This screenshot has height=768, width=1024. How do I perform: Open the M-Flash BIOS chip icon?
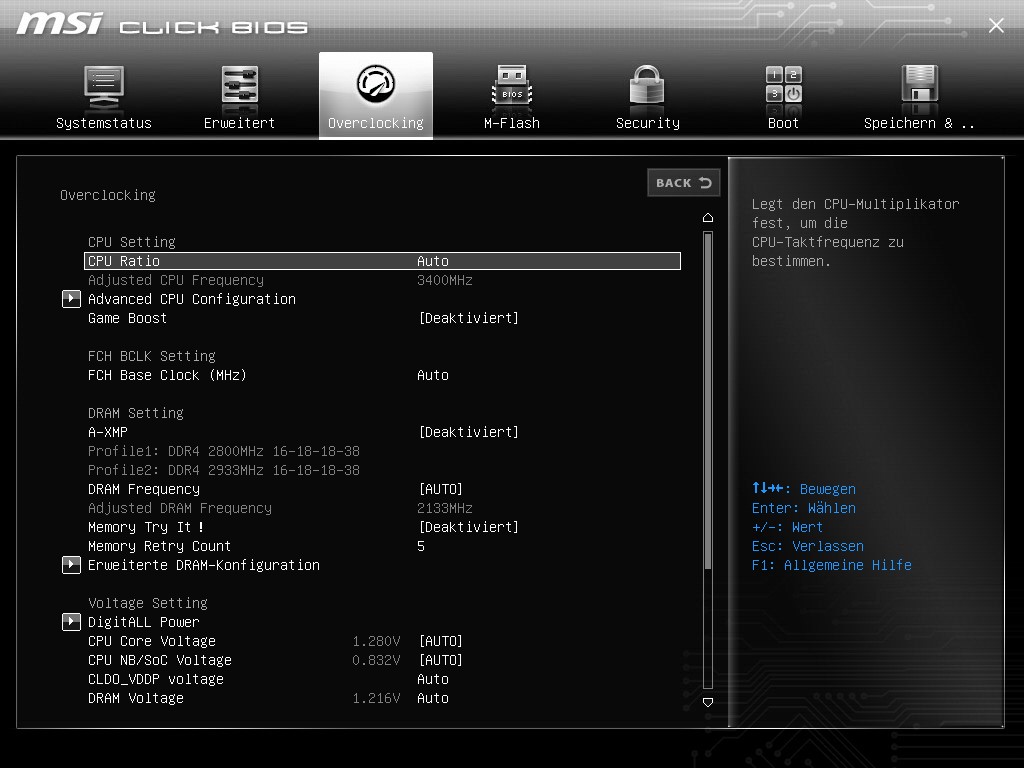(x=512, y=85)
